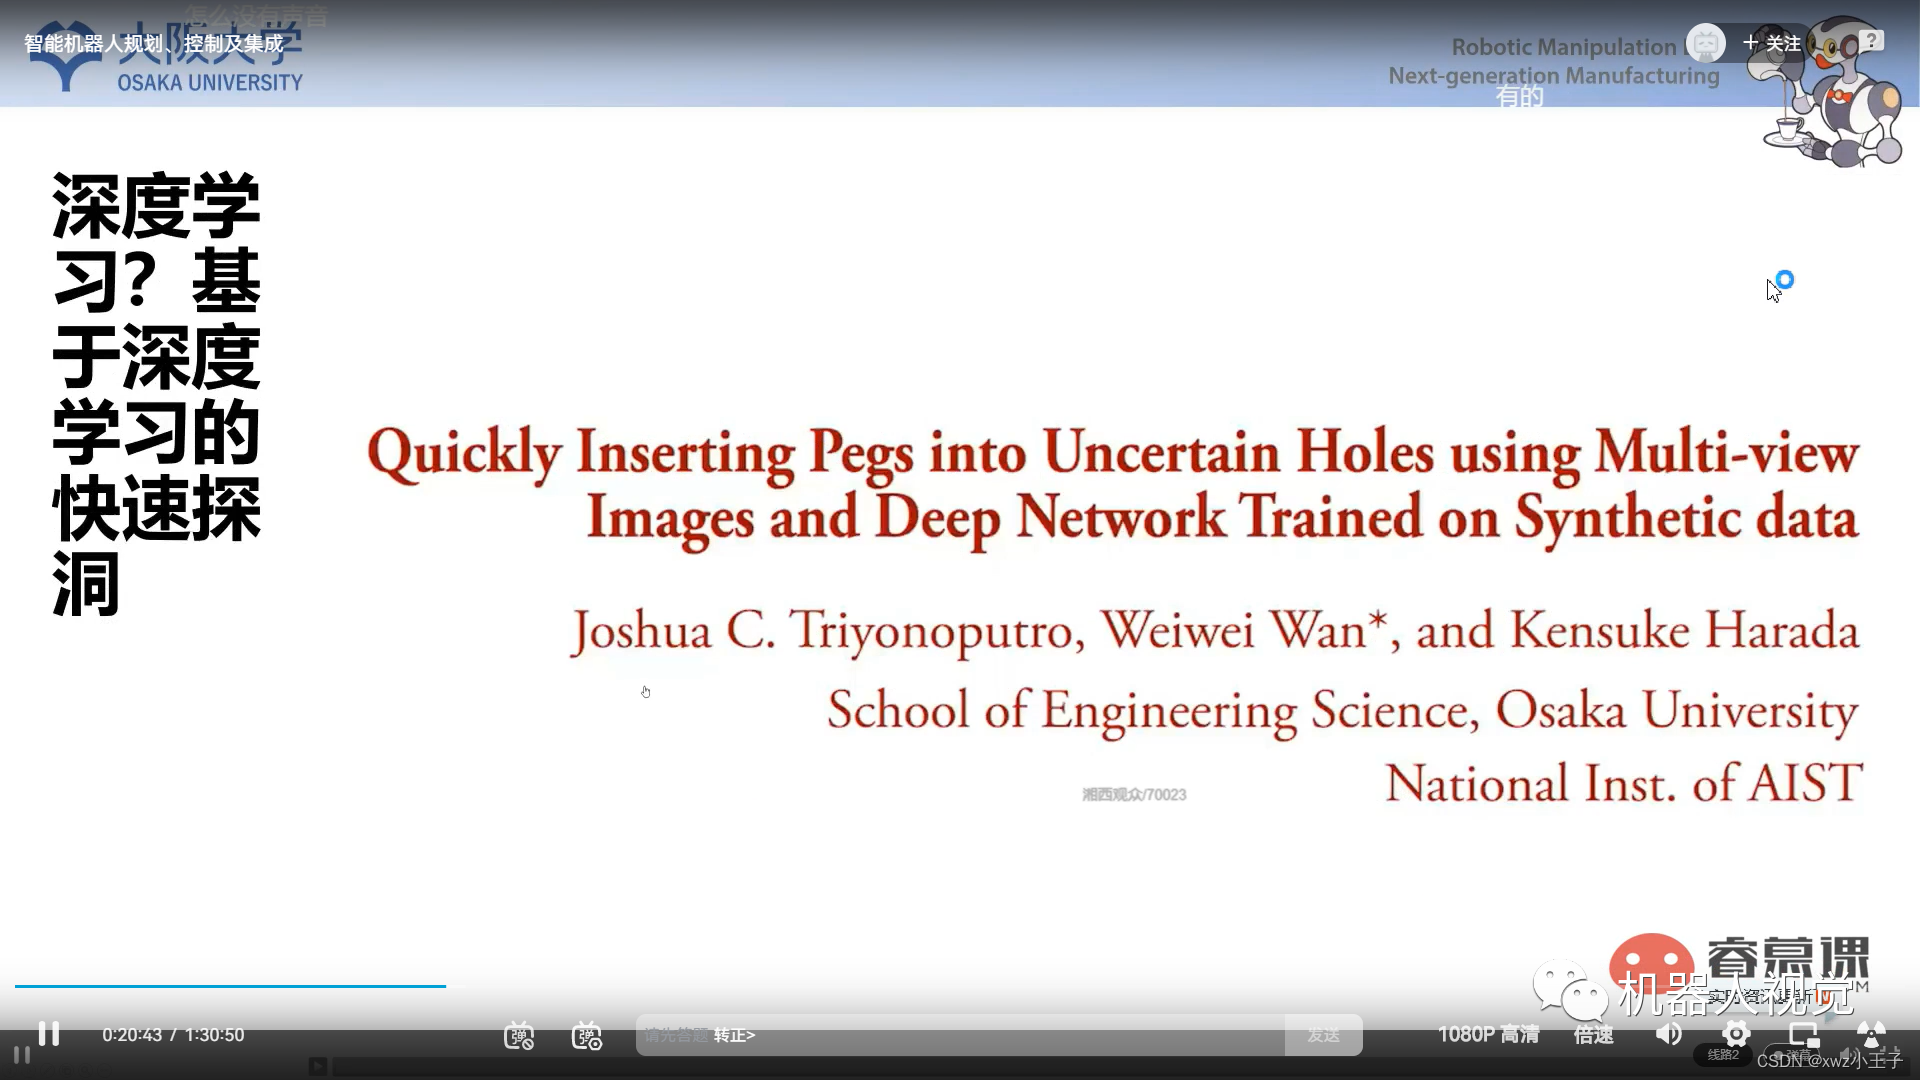
Task: Follow the uploader with 关注 button
Action: (1772, 43)
